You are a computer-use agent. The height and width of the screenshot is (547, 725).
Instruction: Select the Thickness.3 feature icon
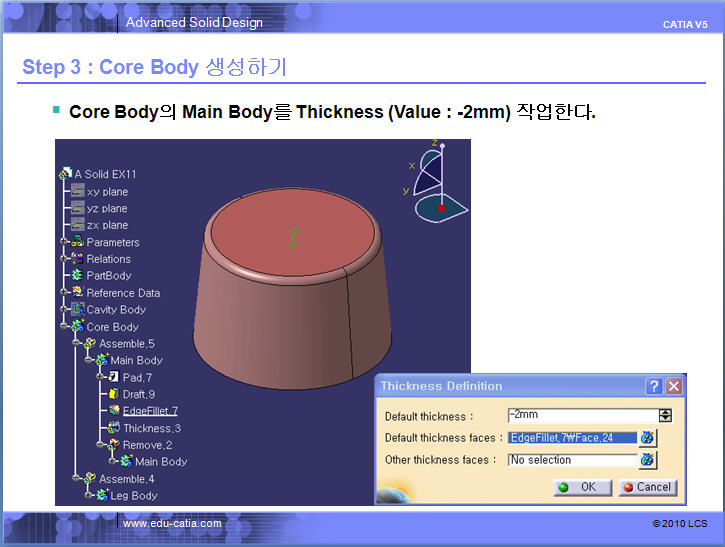(114, 428)
